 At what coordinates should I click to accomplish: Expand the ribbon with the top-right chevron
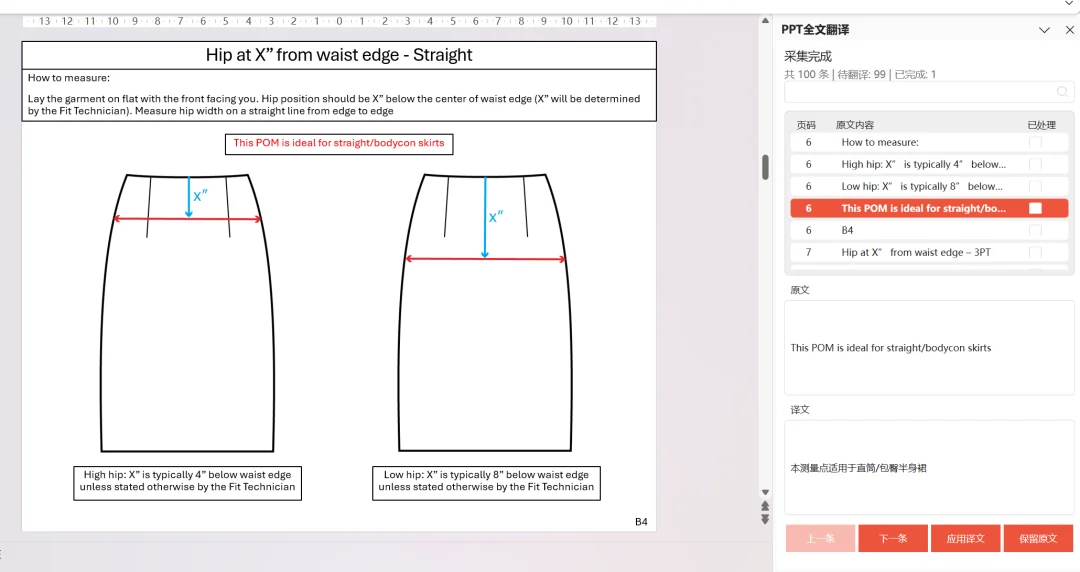pos(1068,3)
